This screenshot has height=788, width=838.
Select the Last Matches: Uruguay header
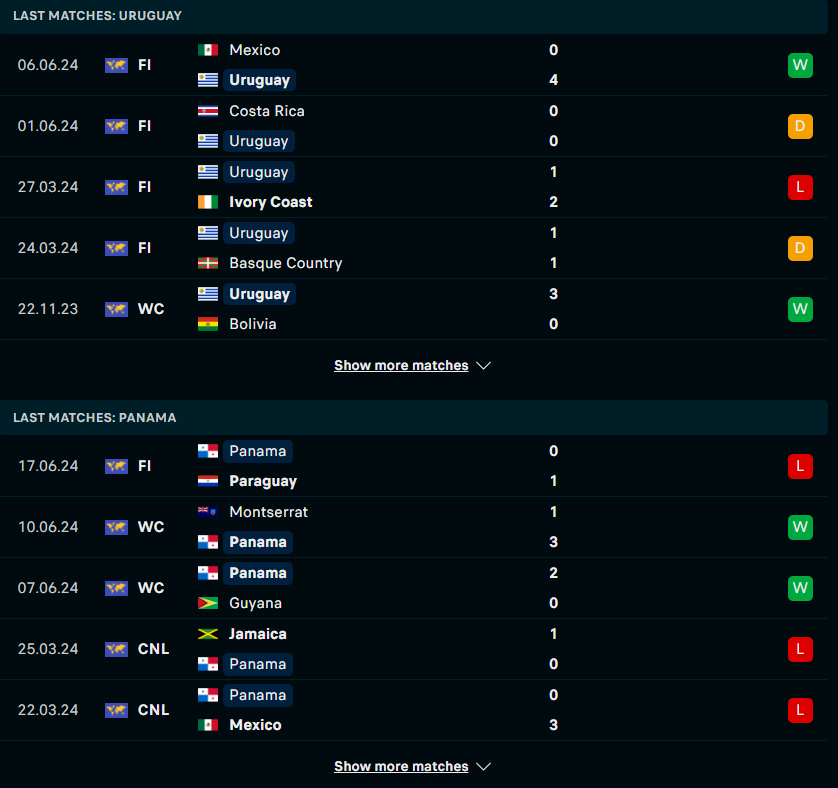[x=97, y=16]
